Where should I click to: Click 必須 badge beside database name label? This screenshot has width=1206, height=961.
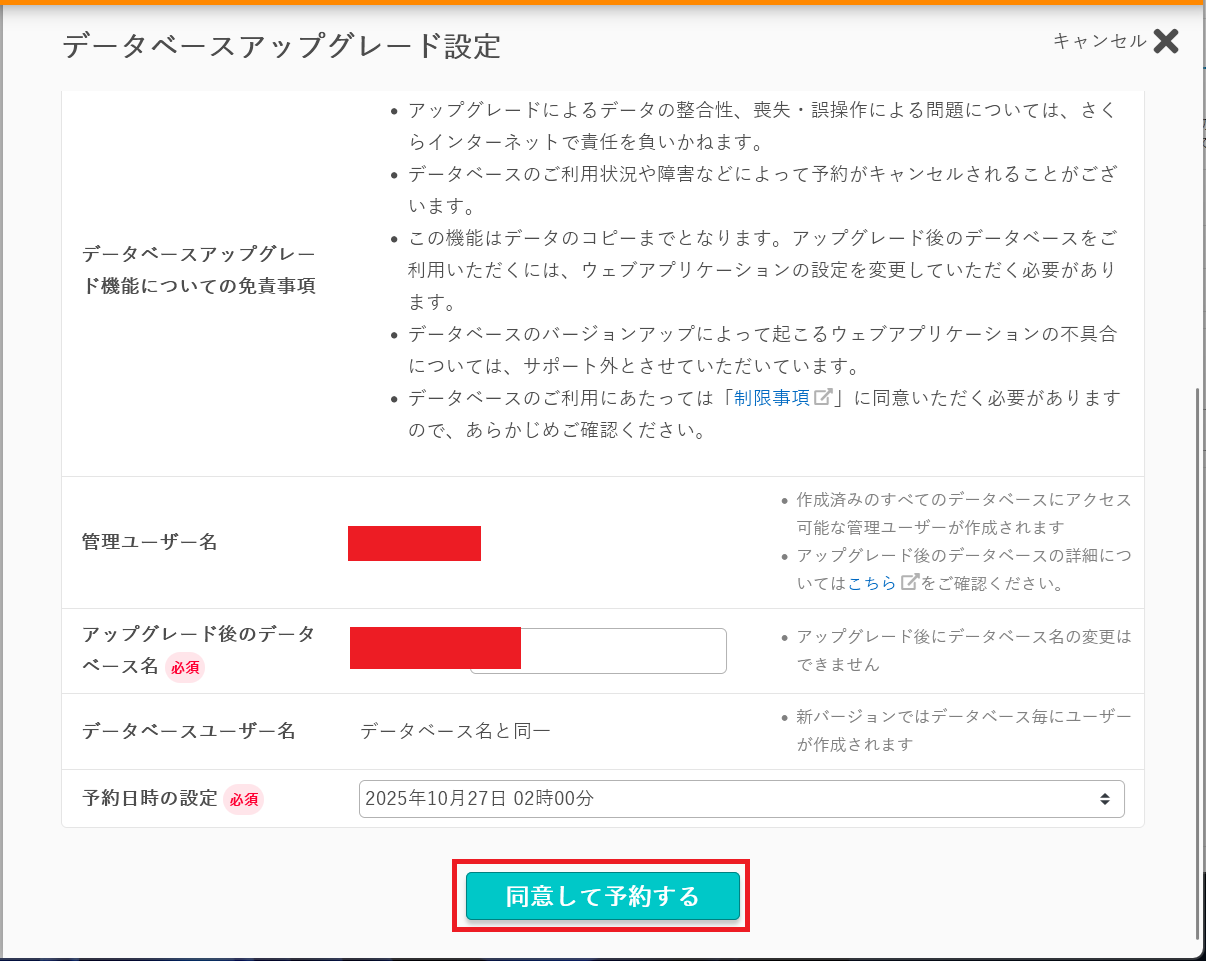185,668
